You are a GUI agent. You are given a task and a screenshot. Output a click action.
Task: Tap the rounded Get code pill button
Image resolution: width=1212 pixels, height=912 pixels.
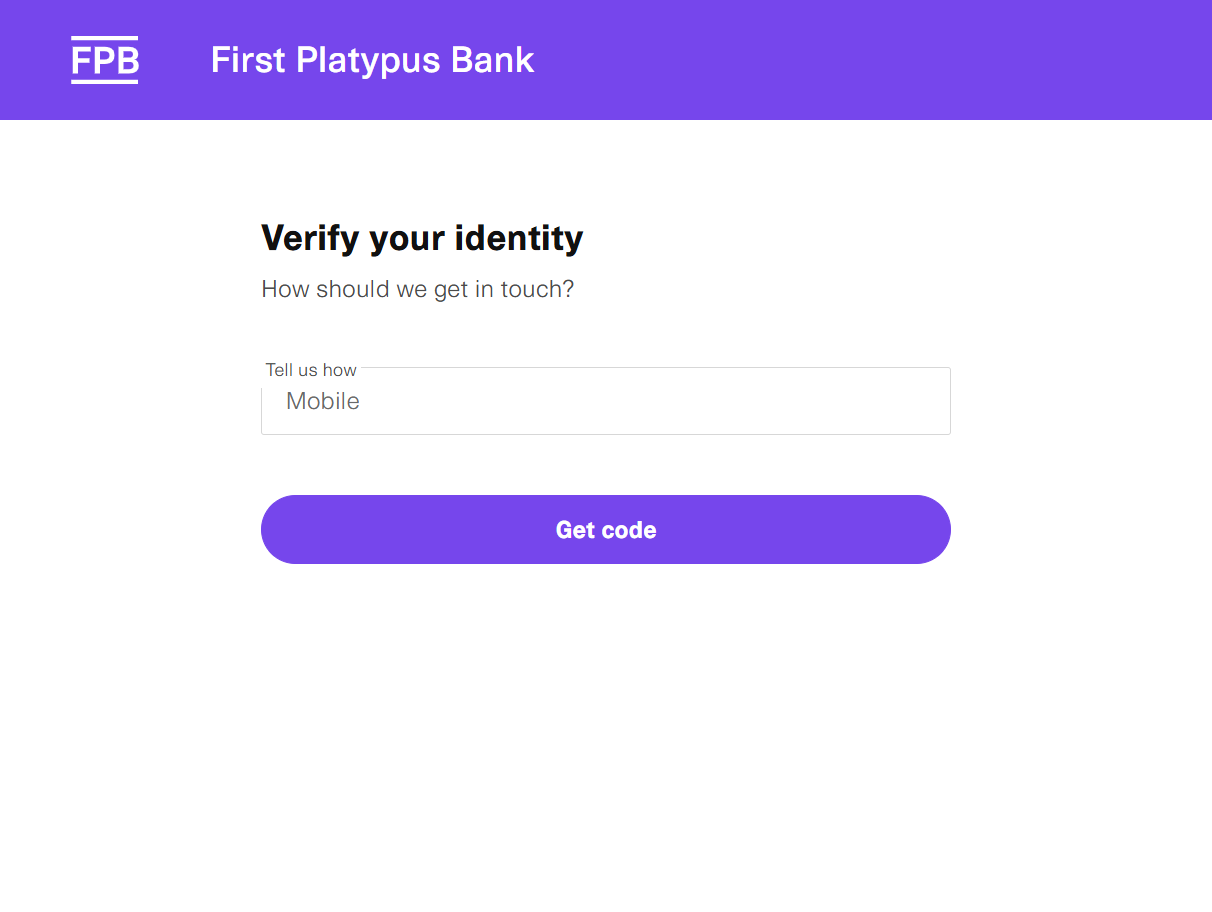605,529
